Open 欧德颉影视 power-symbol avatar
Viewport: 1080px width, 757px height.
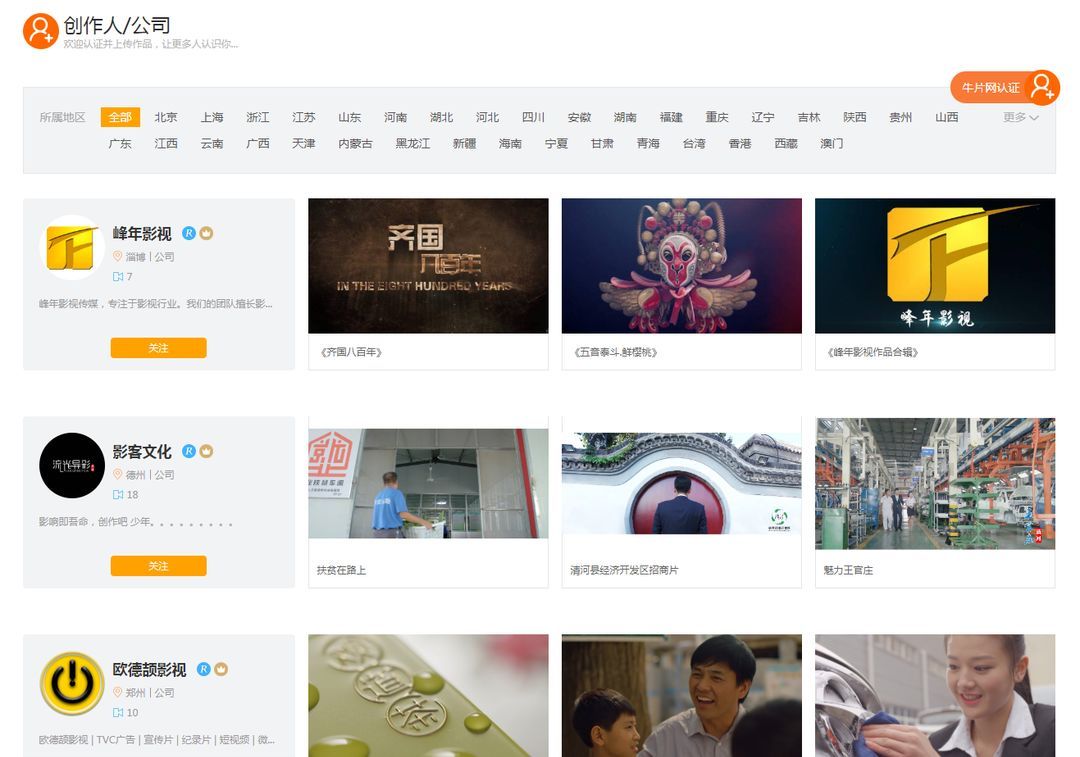pos(72,683)
